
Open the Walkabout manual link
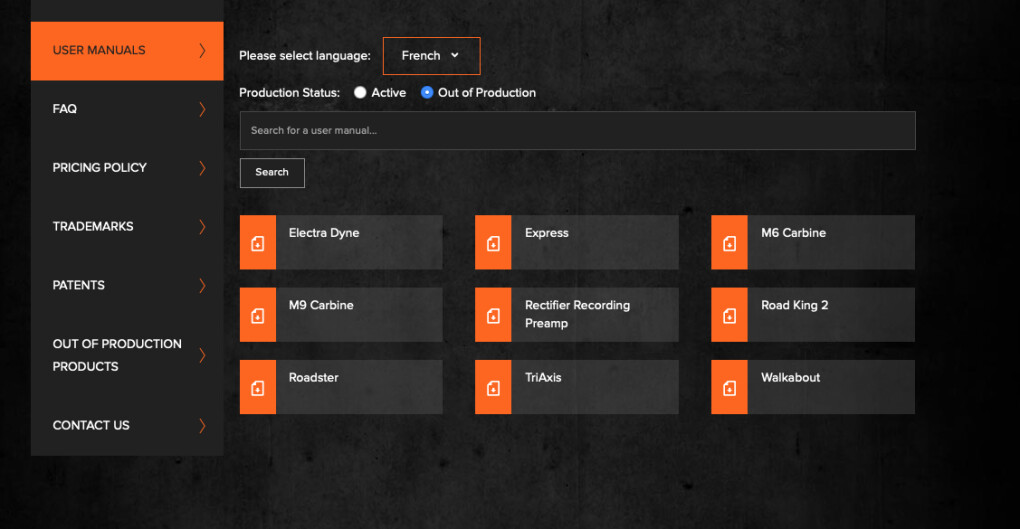pyautogui.click(x=791, y=378)
